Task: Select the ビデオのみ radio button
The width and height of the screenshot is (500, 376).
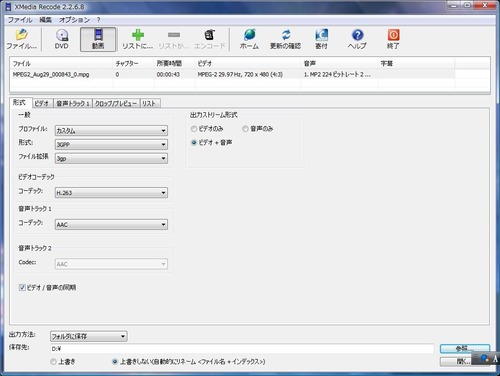Action: tap(194, 129)
